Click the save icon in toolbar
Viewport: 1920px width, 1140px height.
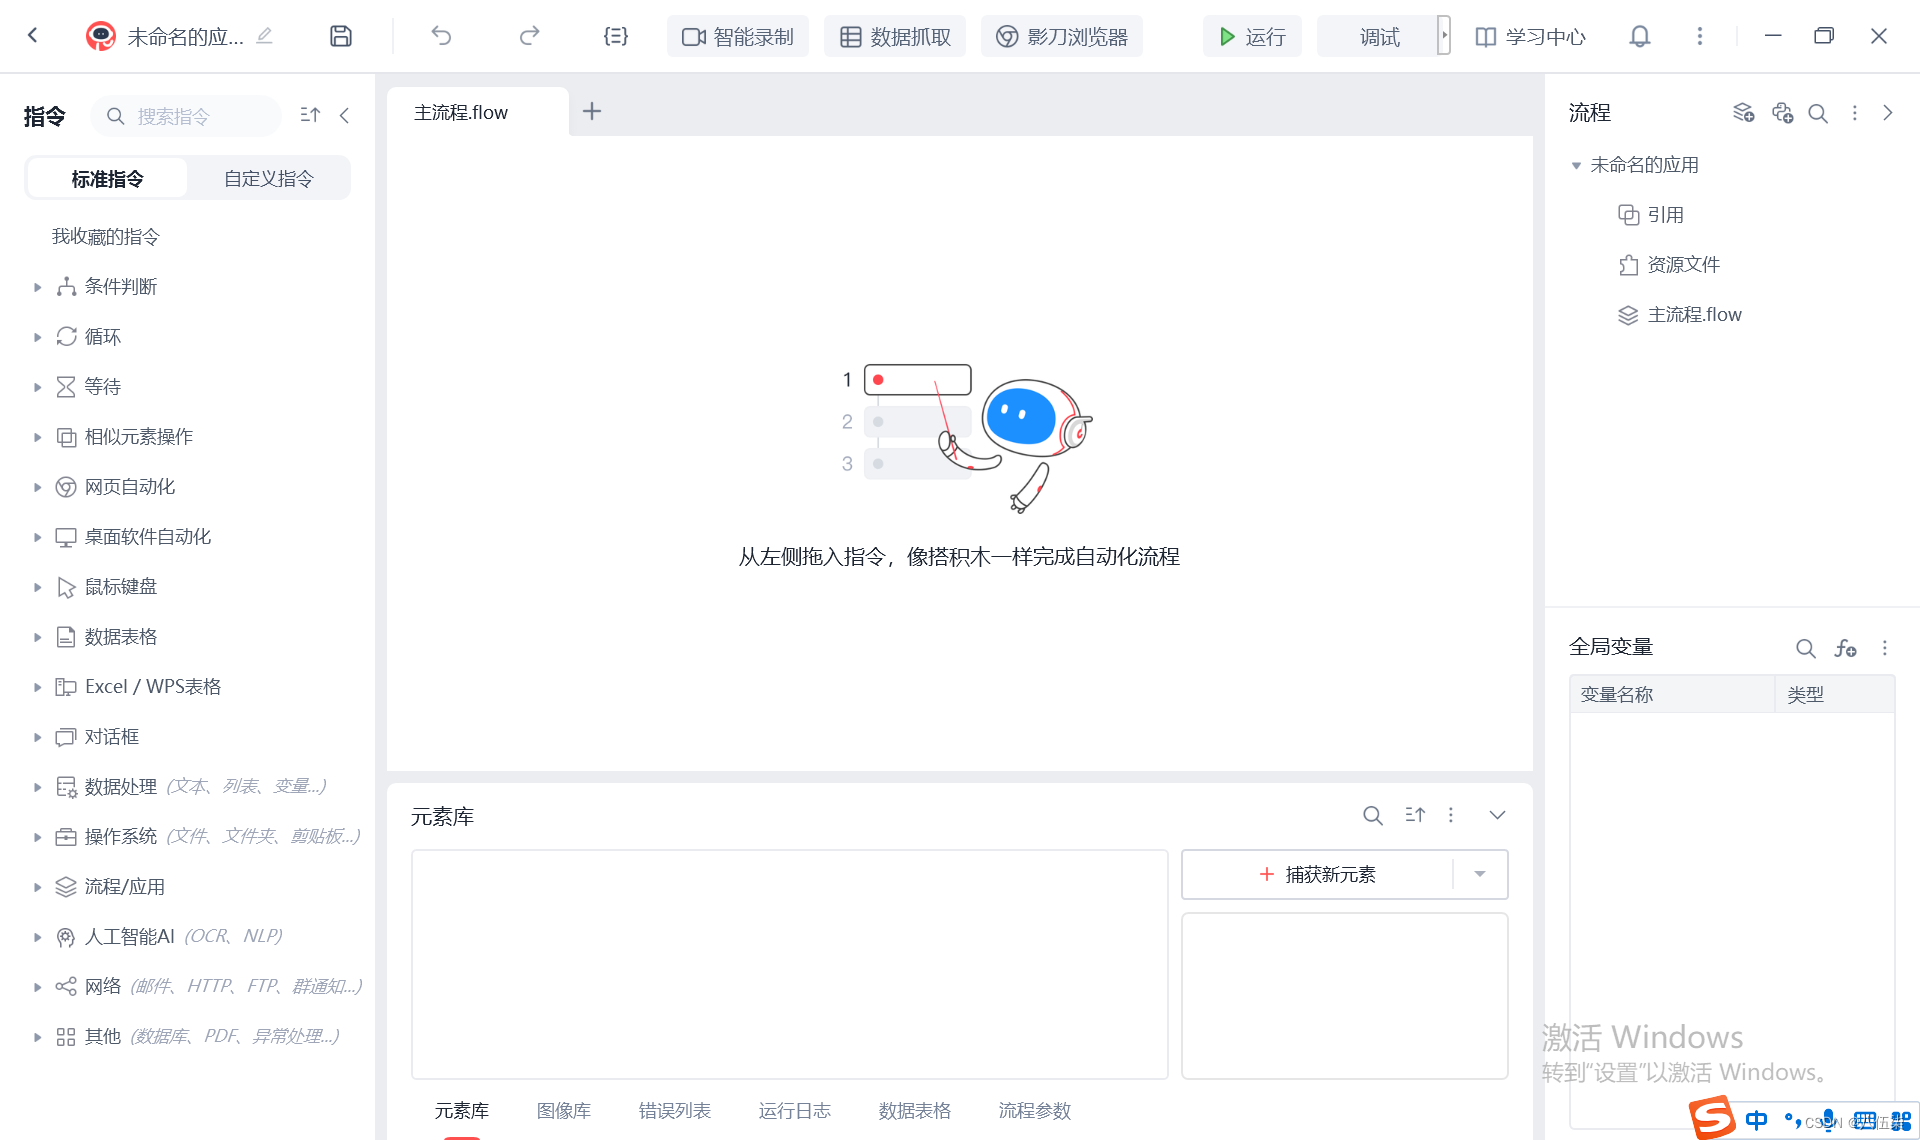(341, 37)
